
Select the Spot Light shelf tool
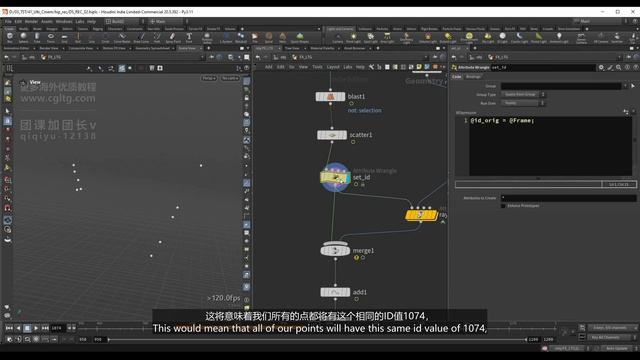pos(370,38)
